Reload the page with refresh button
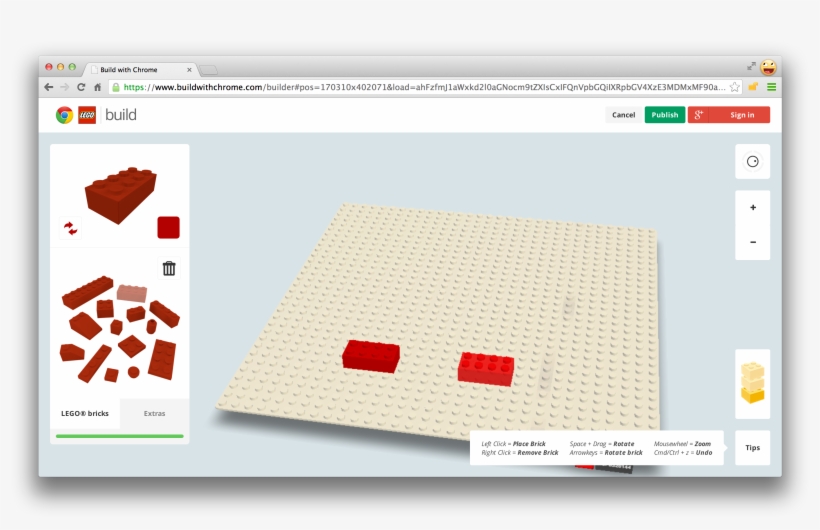This screenshot has width=820, height=530. (81, 87)
